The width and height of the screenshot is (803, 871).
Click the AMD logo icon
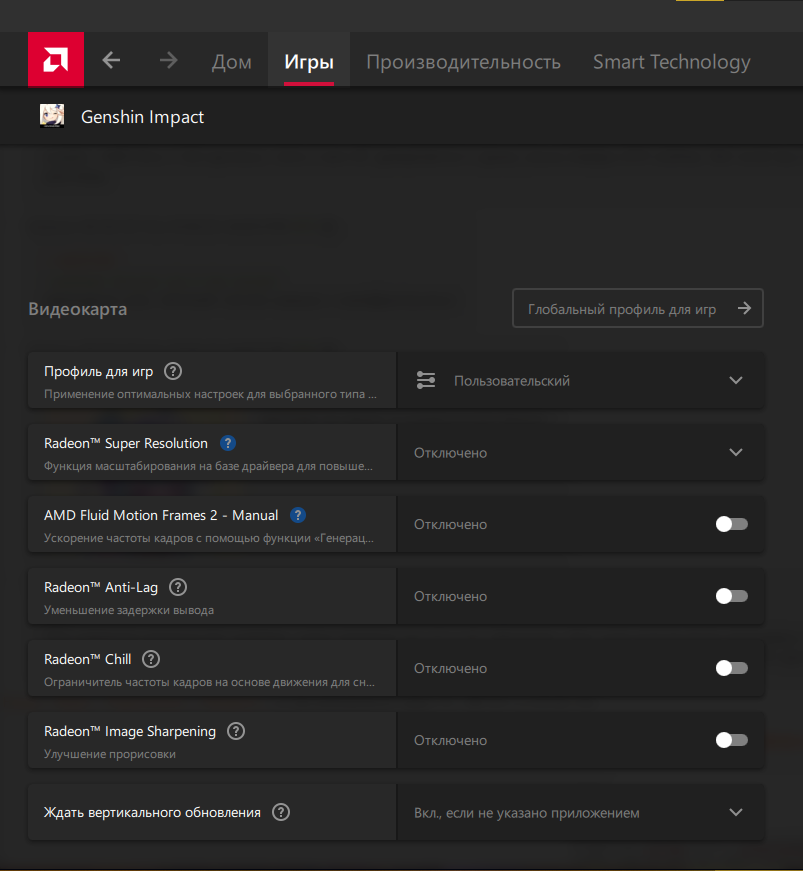55,60
